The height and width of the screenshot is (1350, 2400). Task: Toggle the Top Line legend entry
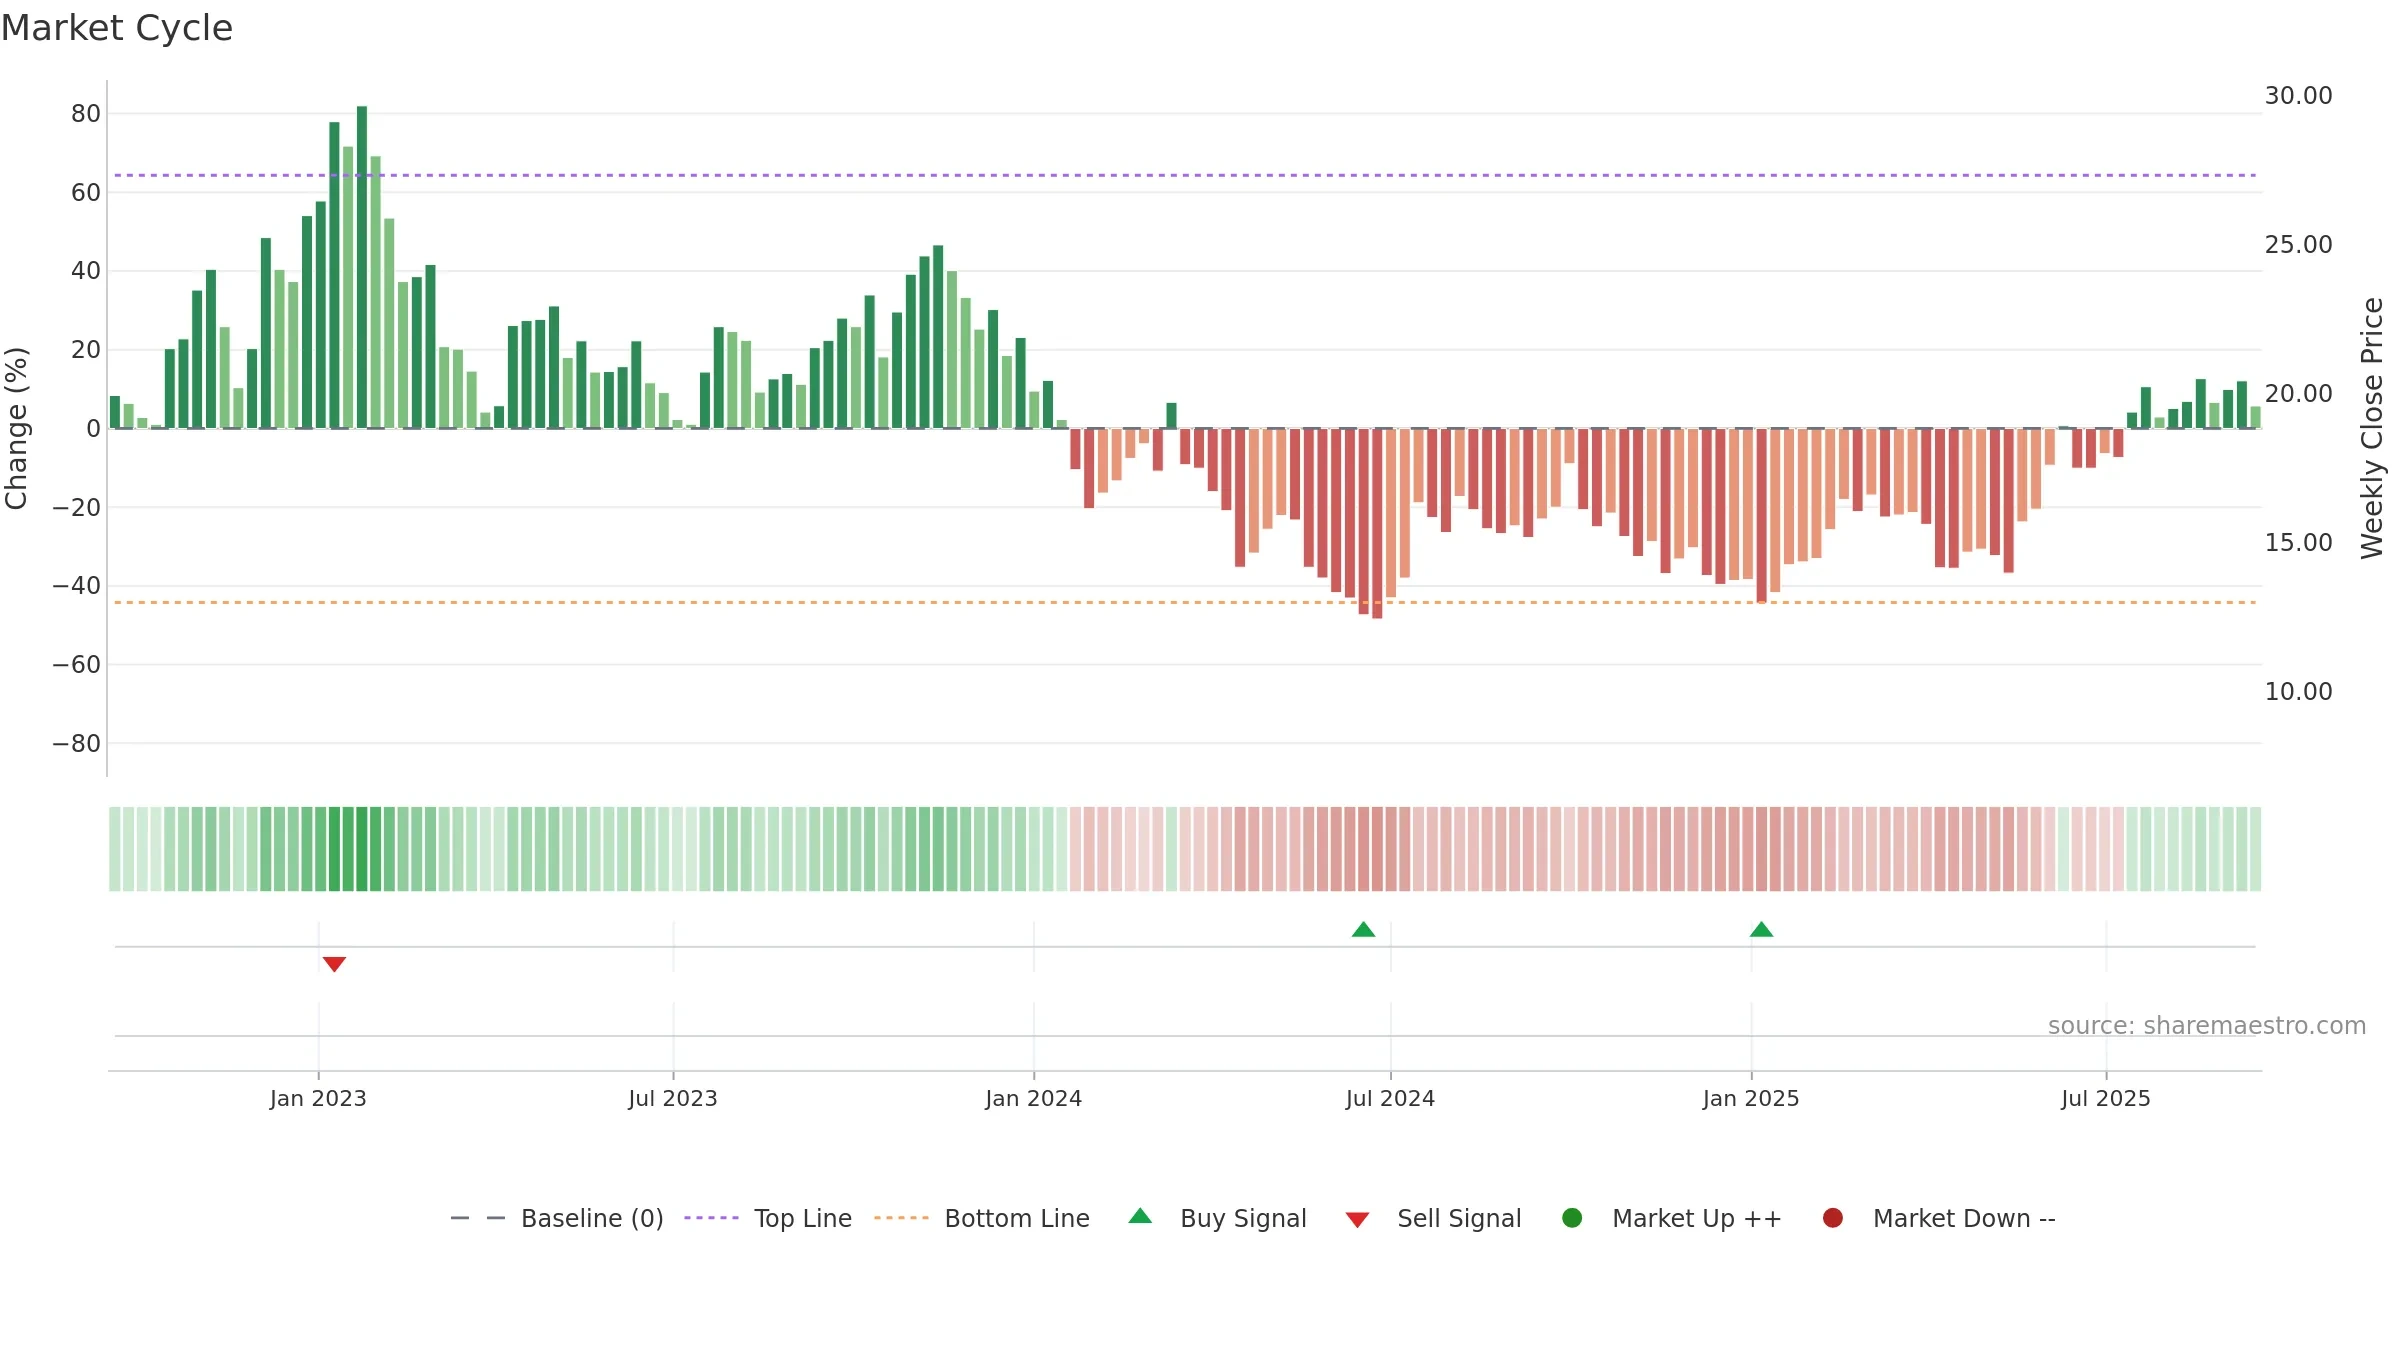[x=768, y=1218]
